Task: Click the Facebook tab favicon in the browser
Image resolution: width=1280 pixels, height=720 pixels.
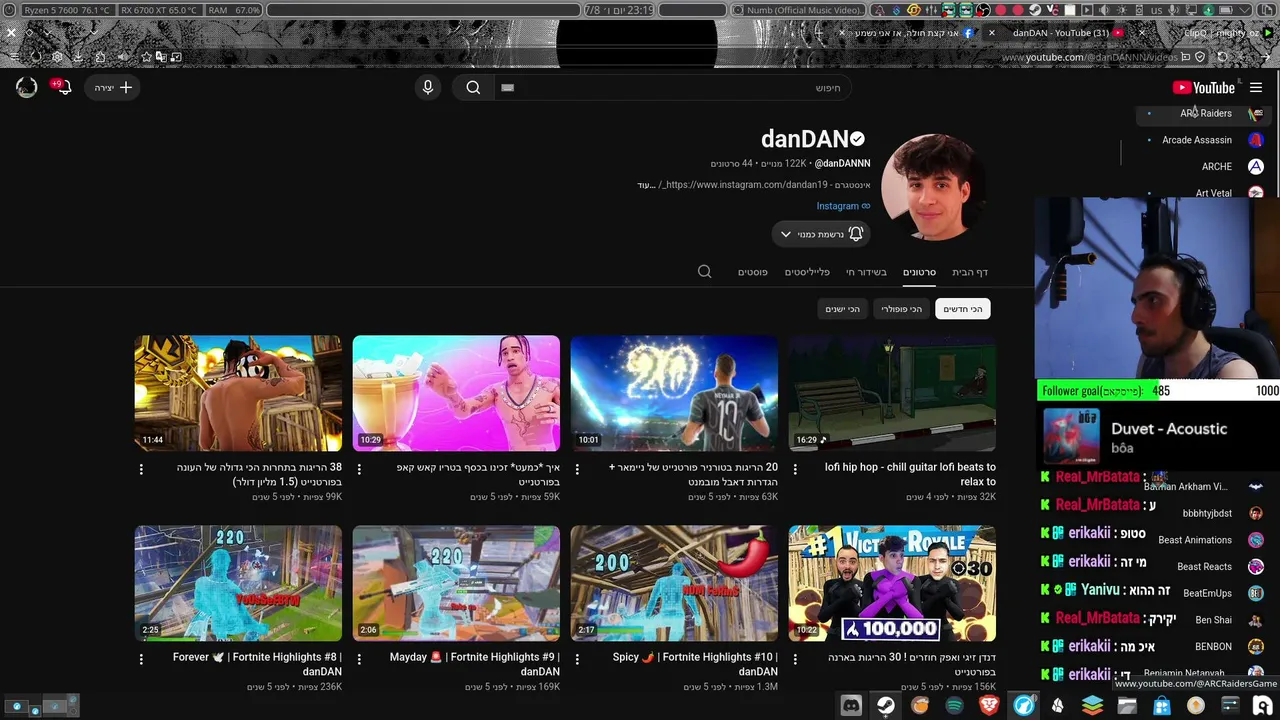Action: pos(968,33)
